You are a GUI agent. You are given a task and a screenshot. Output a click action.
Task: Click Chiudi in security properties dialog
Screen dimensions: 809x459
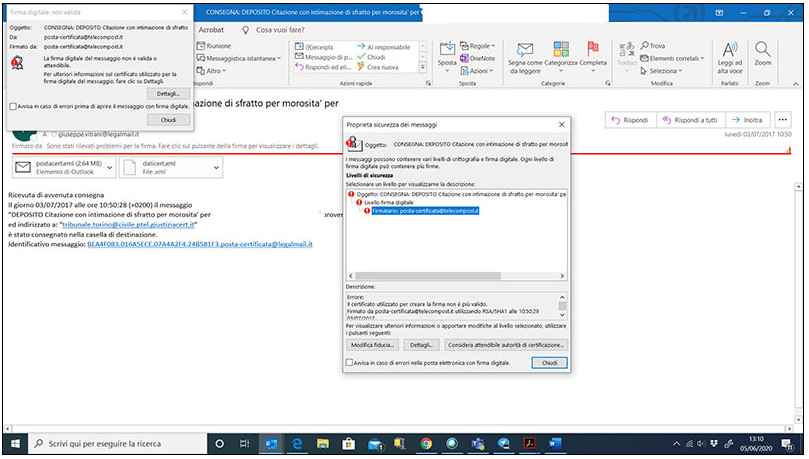click(x=549, y=363)
